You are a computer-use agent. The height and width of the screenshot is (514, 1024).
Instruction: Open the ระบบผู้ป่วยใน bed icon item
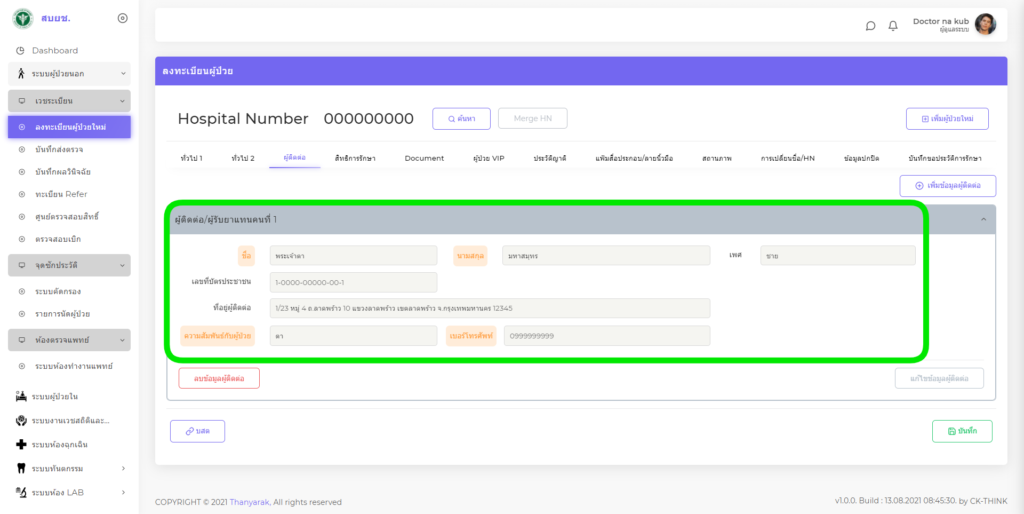click(68, 397)
